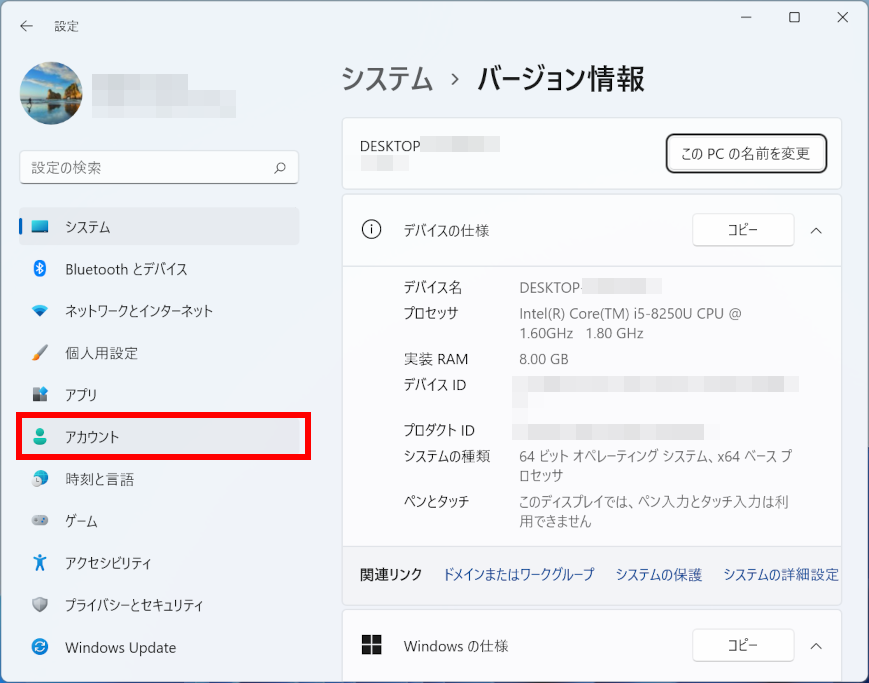
Task: Collapse the デバイスの仕様 section
Action: (x=816, y=230)
